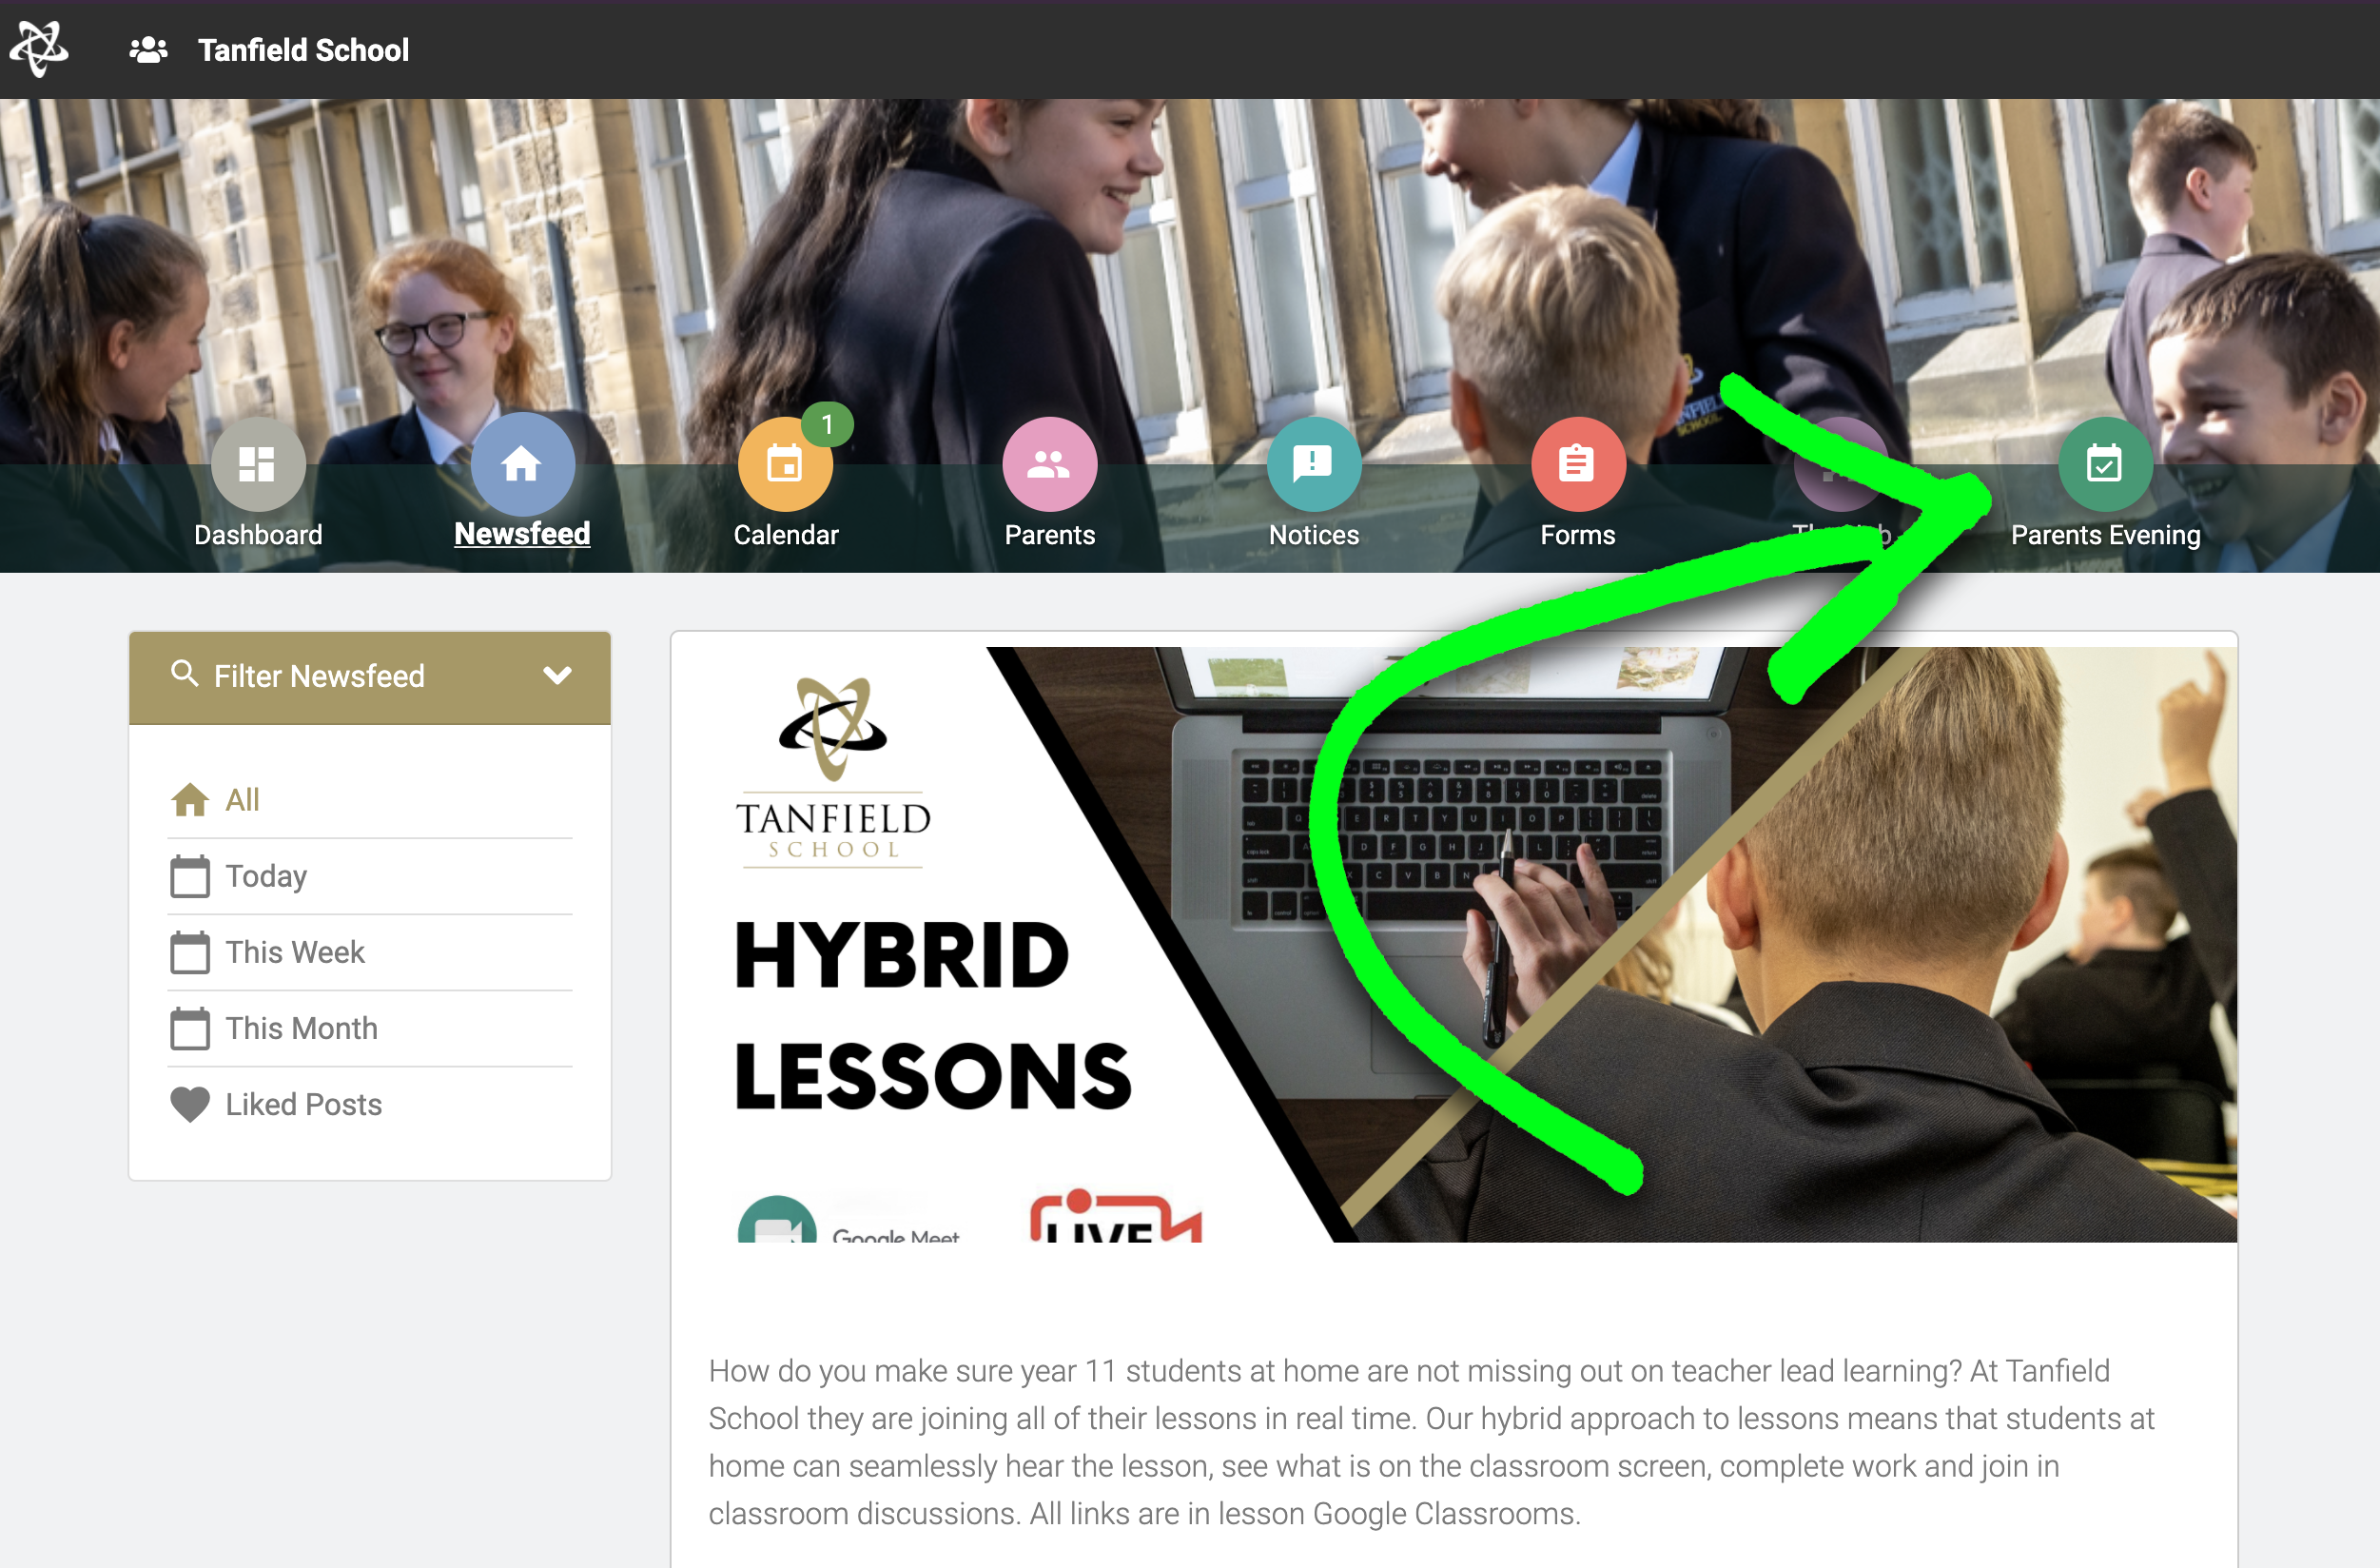Open the Calendar icon in navigation
The height and width of the screenshot is (1568, 2380).
pyautogui.click(x=785, y=464)
